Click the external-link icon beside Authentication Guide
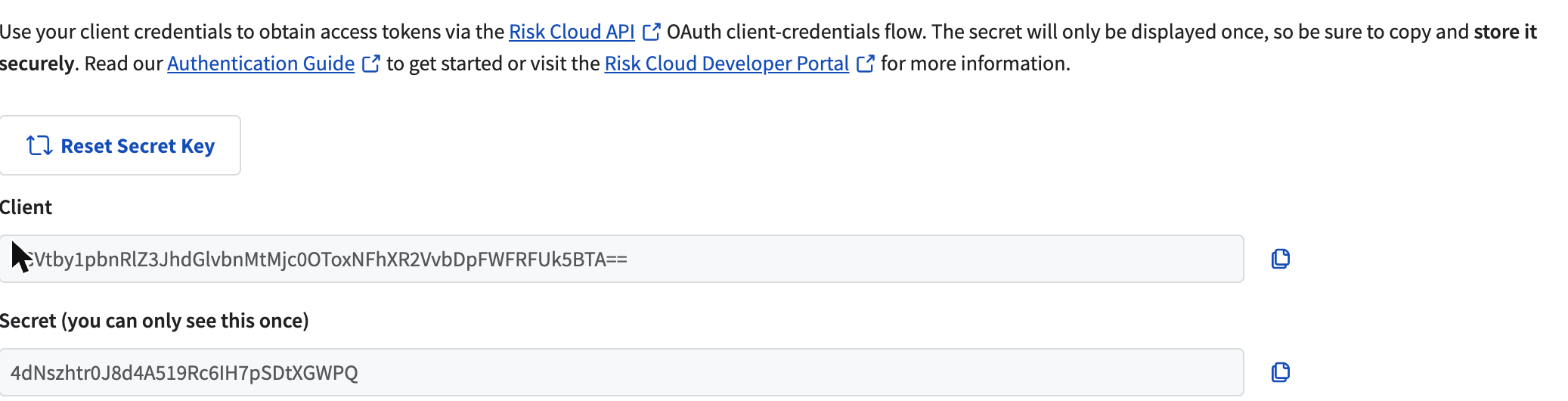The width and height of the screenshot is (1568, 401). pos(371,65)
